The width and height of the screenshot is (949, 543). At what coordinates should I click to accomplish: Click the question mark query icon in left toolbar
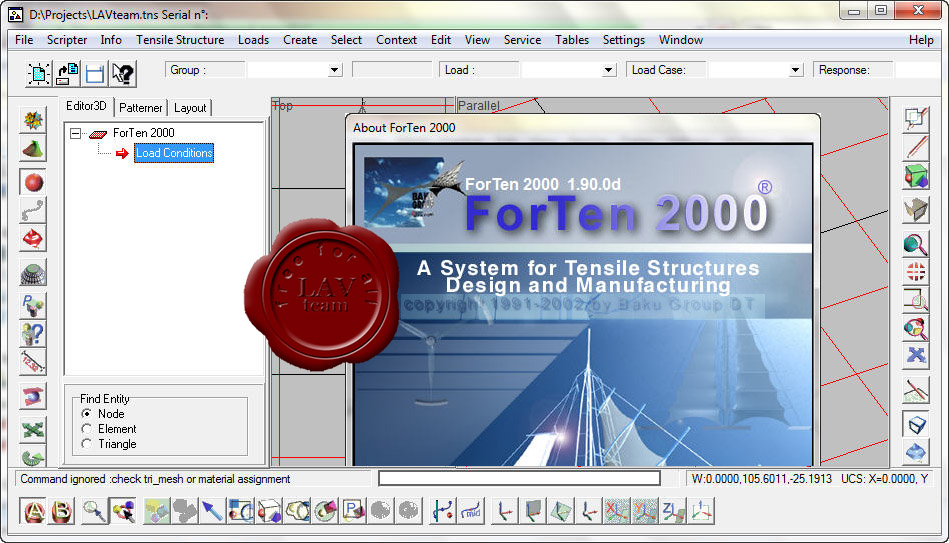coord(33,334)
